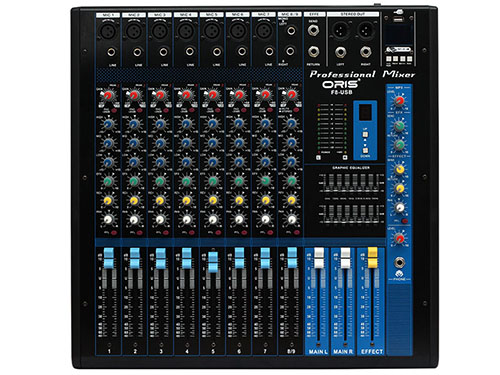The image size is (500, 375).
Task: Click the MIC 1 XLR input socket
Action: (x=109, y=31)
